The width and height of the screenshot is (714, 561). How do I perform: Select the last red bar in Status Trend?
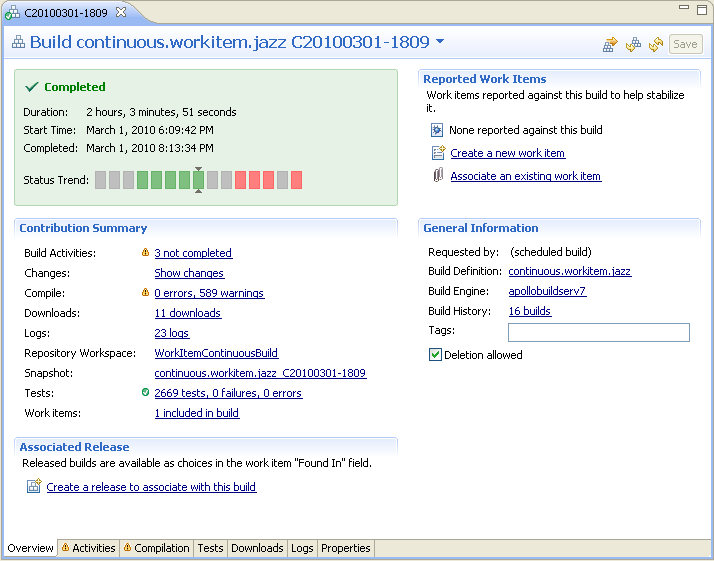(x=296, y=180)
